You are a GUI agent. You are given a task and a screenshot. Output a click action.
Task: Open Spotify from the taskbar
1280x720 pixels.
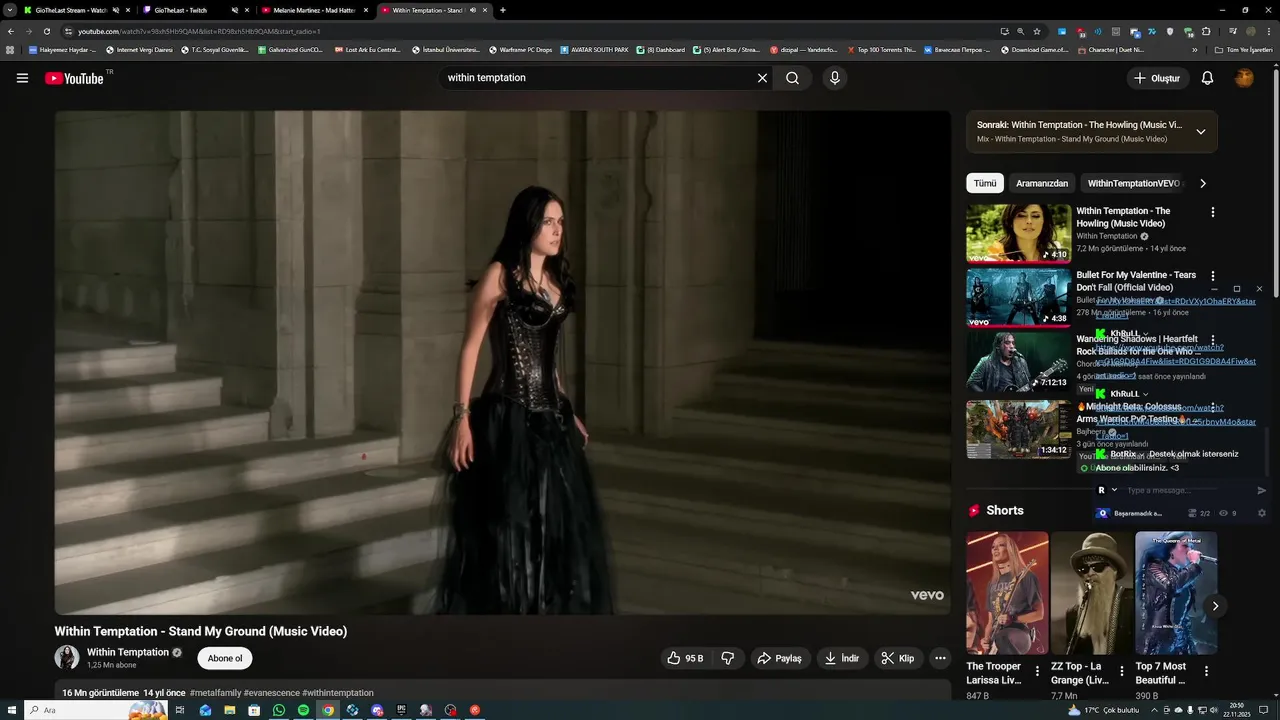pyautogui.click(x=303, y=710)
